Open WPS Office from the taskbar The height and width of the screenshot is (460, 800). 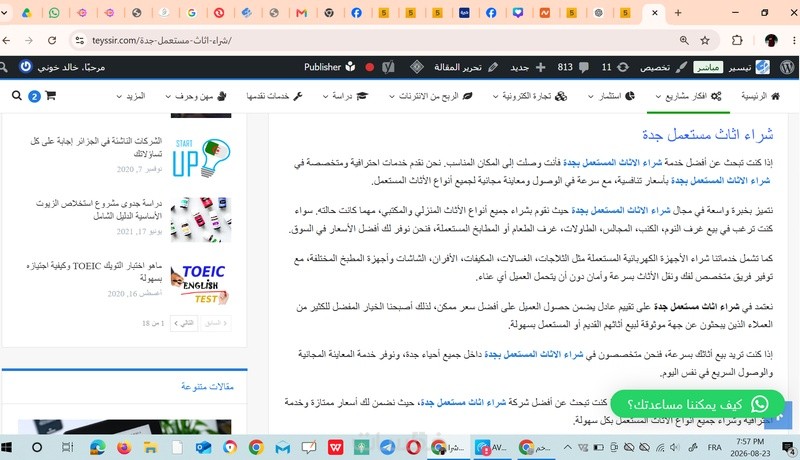(x=335, y=447)
